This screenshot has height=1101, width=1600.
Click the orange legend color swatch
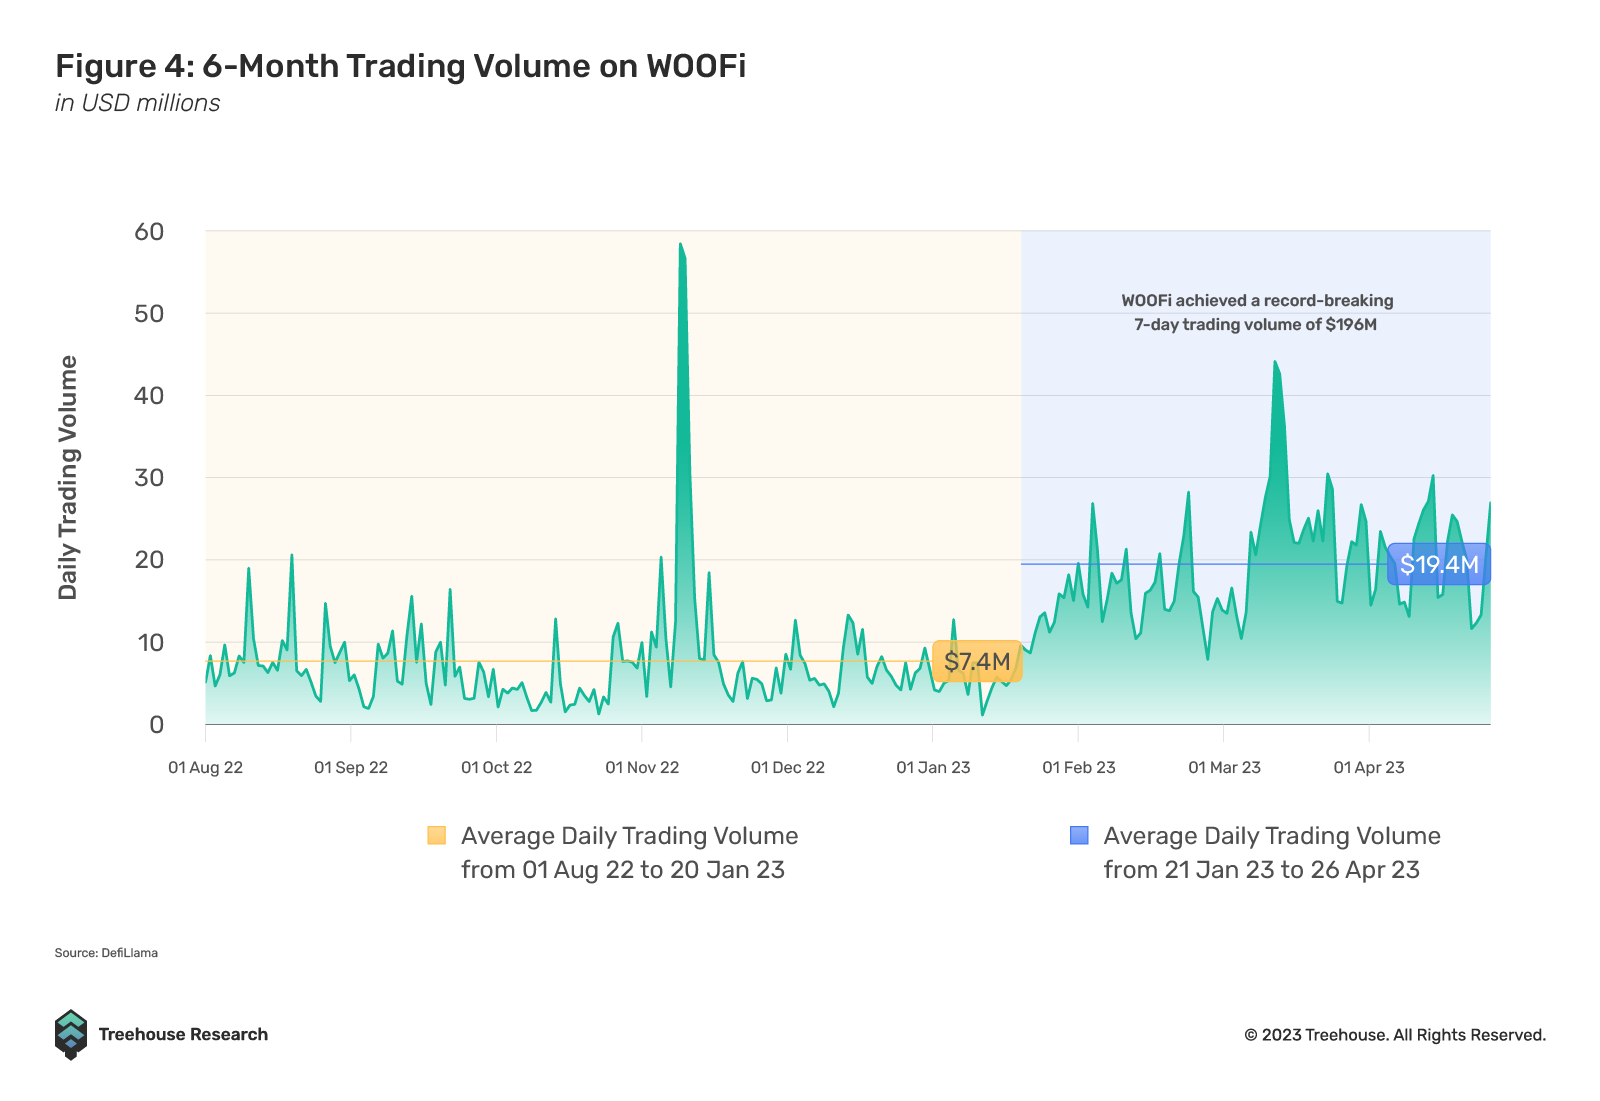(x=436, y=835)
